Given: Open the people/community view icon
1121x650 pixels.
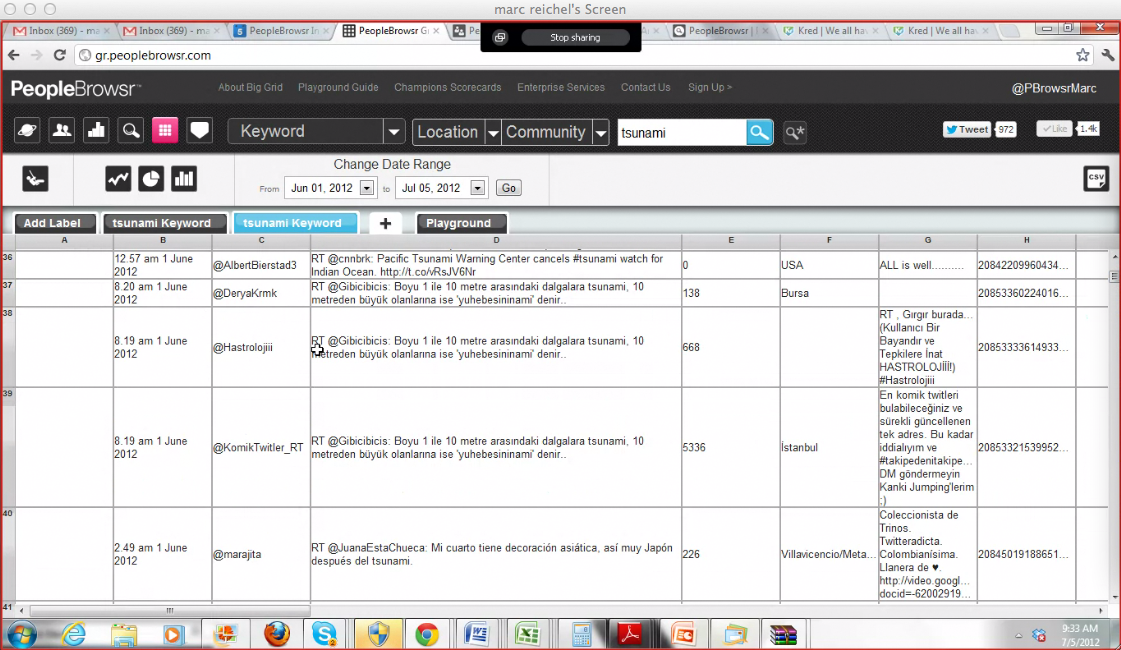Looking at the screenshot, I should coord(62,131).
